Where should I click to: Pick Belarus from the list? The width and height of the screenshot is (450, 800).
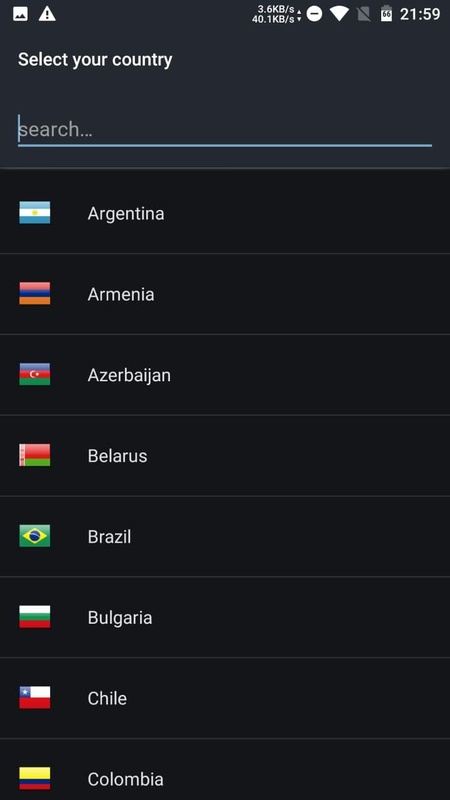[225, 456]
